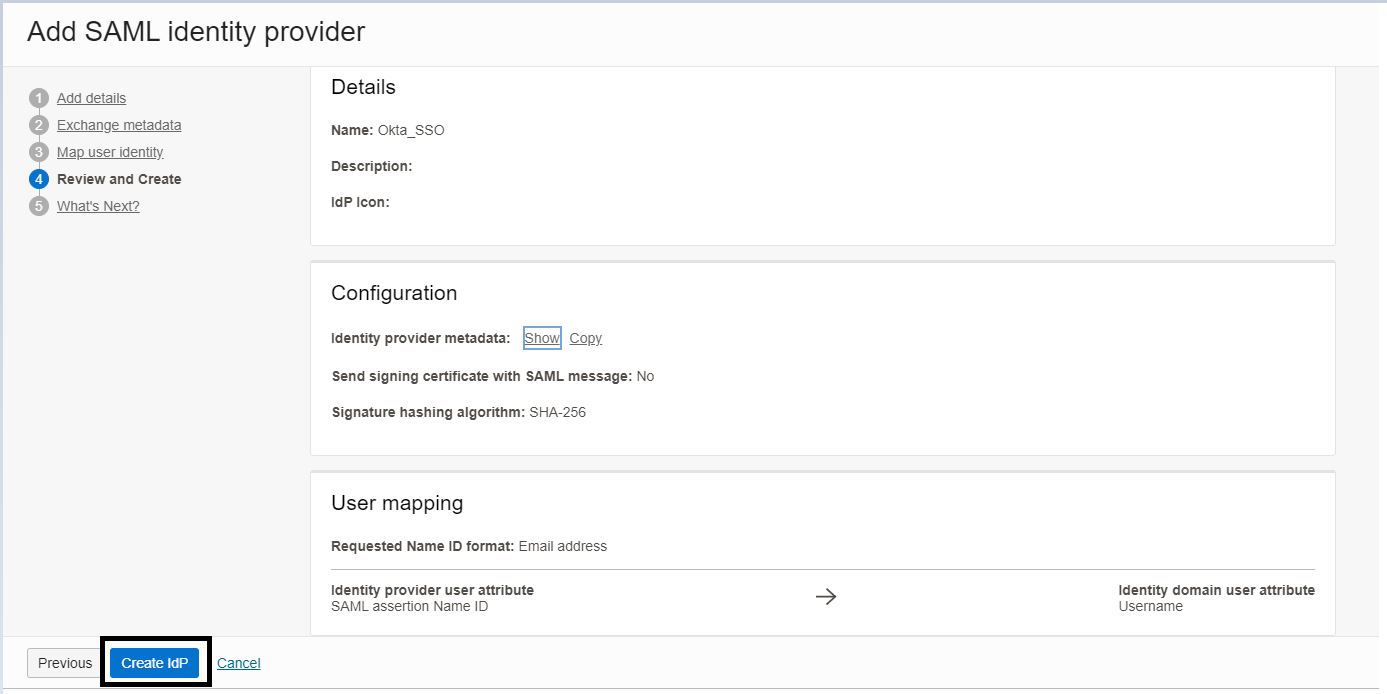Screen dimensions: 1387x694
Task: Click the Create IdP button
Action: [x=155, y=663]
